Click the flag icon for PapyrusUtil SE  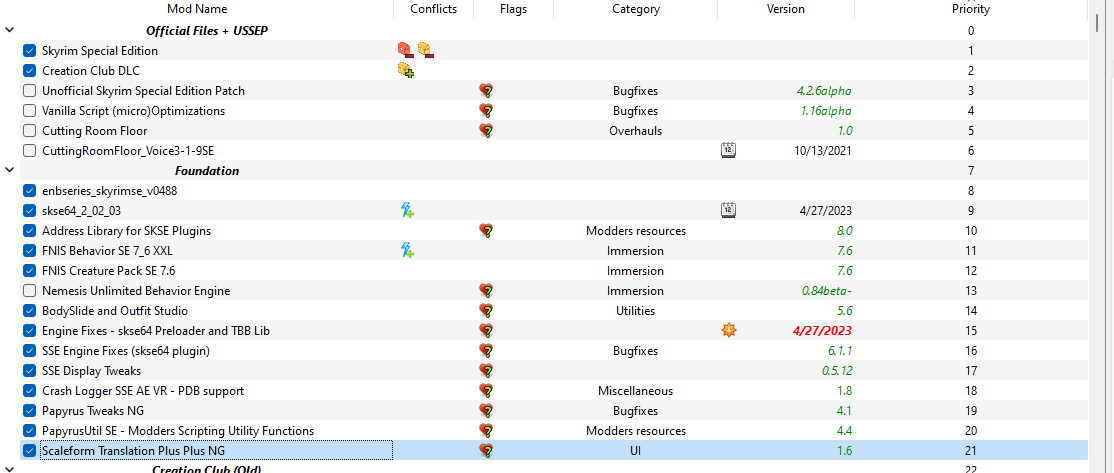point(486,430)
